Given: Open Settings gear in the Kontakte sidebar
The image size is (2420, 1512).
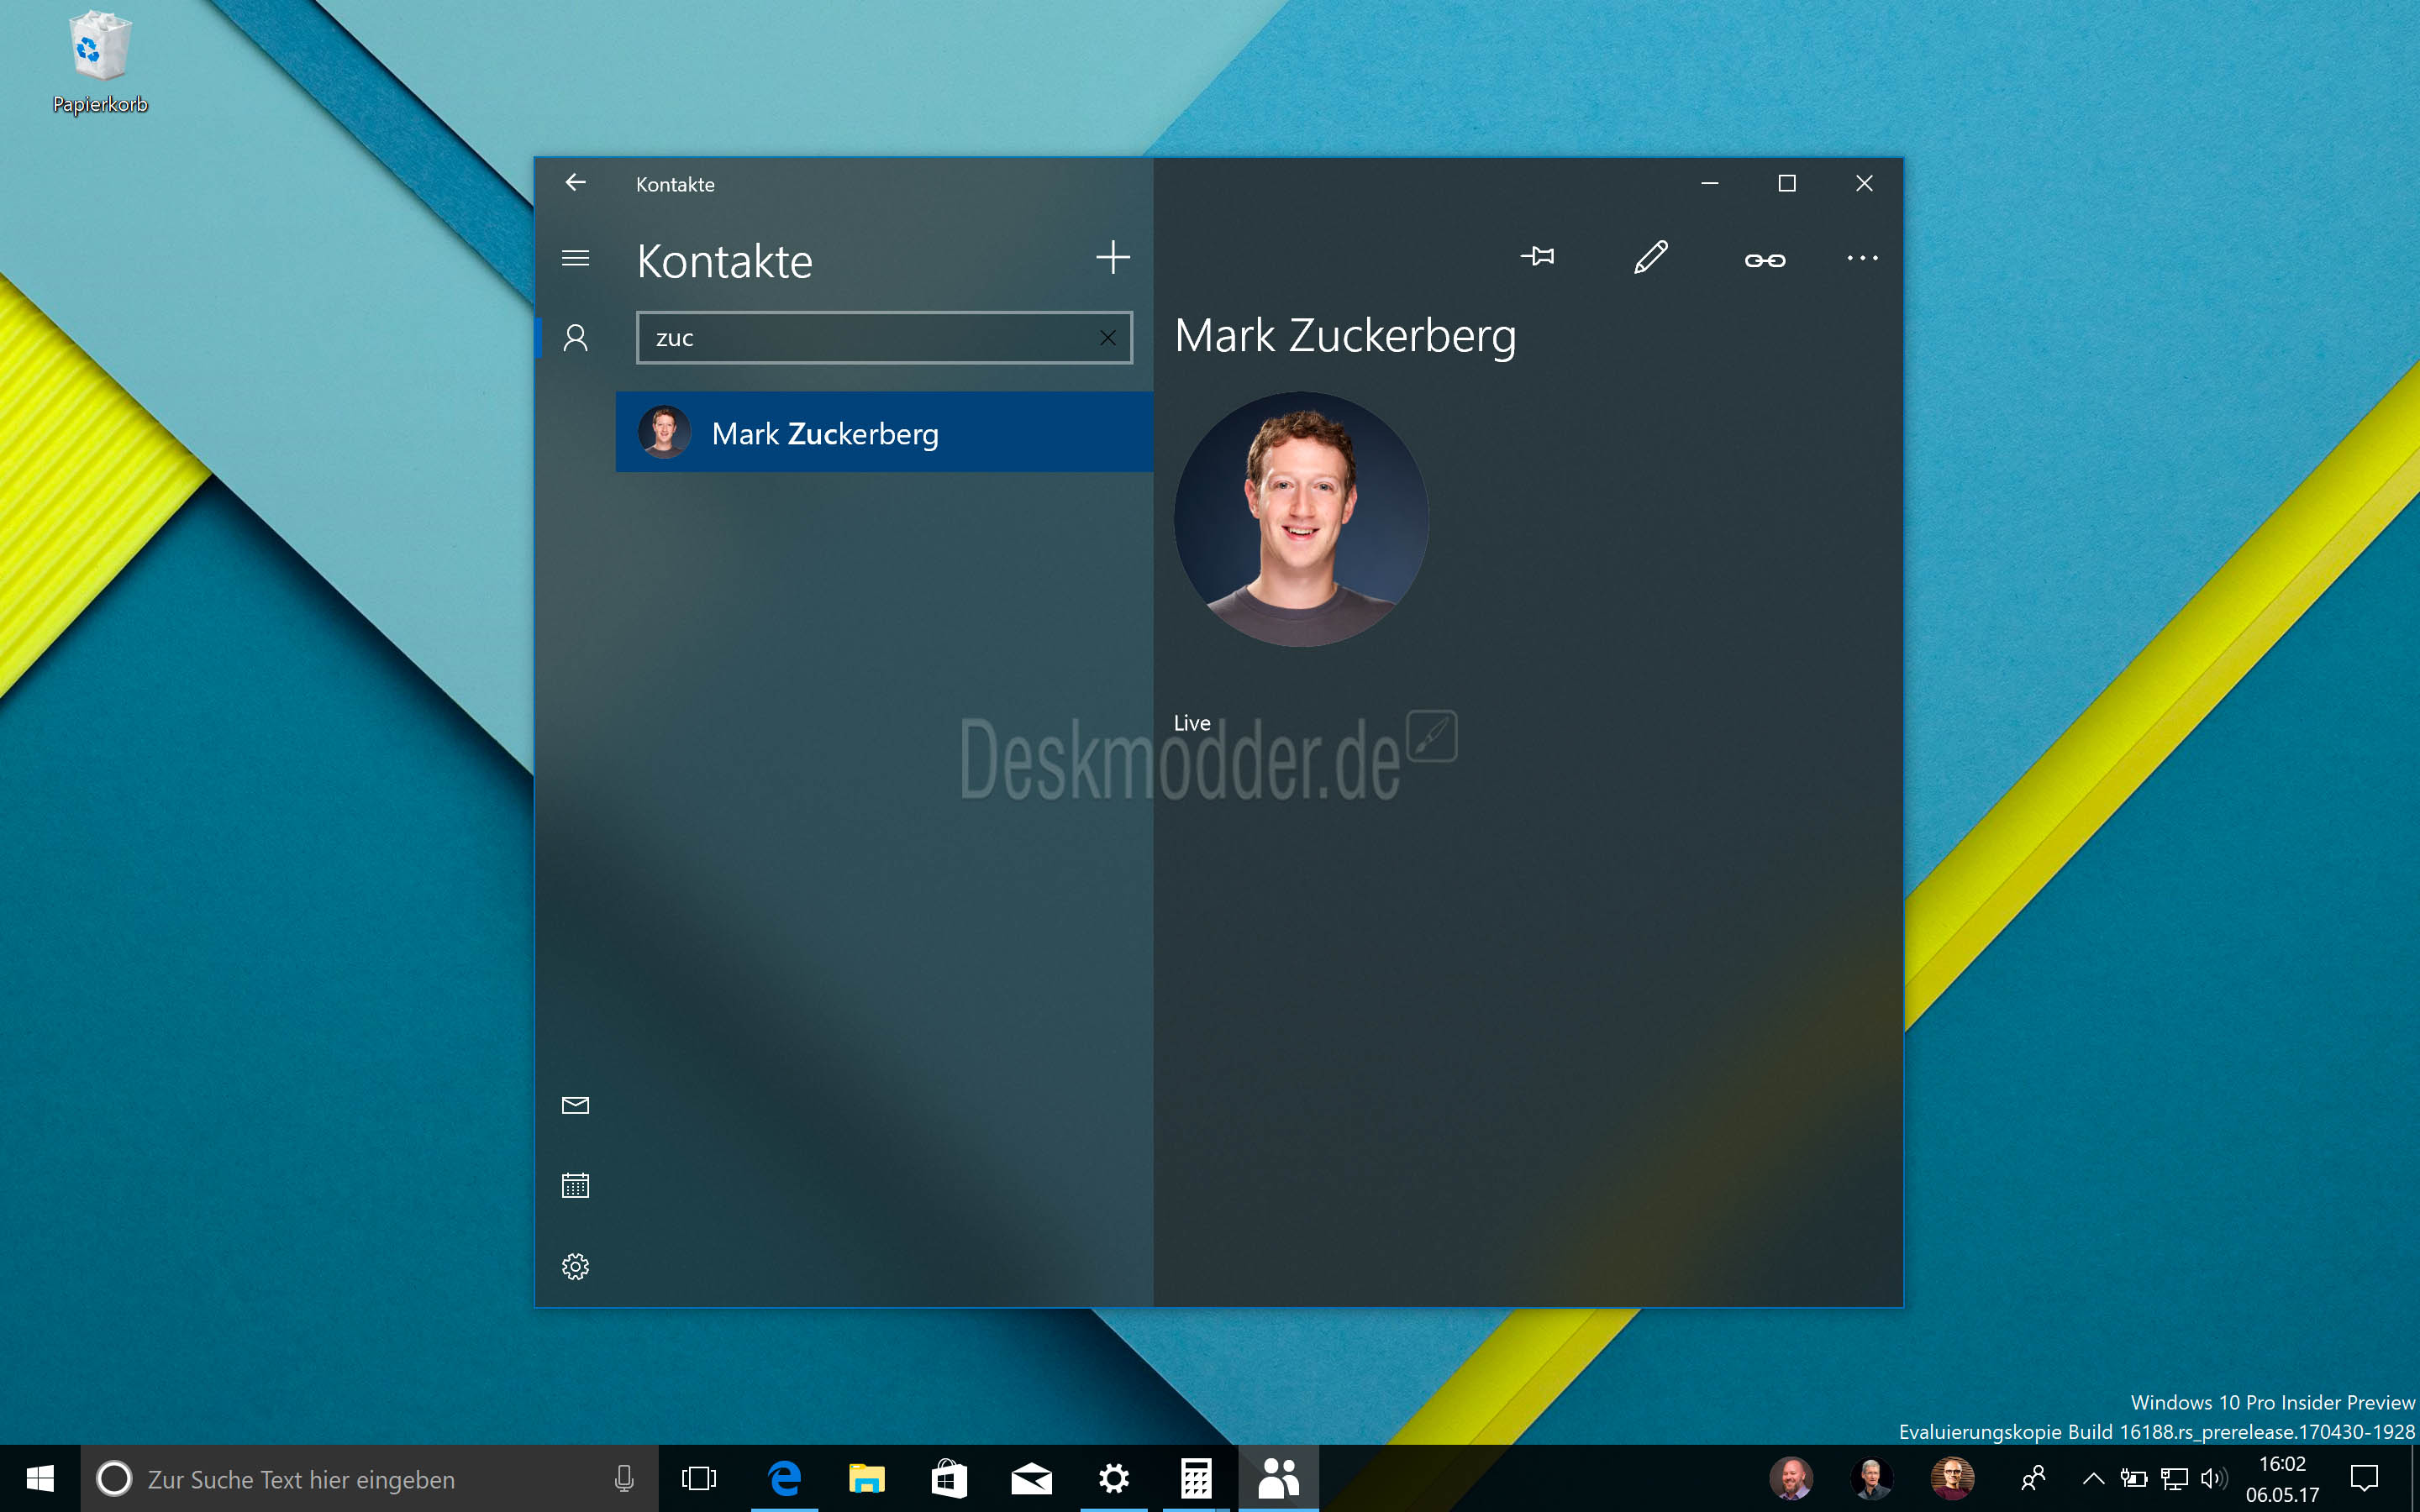Looking at the screenshot, I should (x=575, y=1267).
